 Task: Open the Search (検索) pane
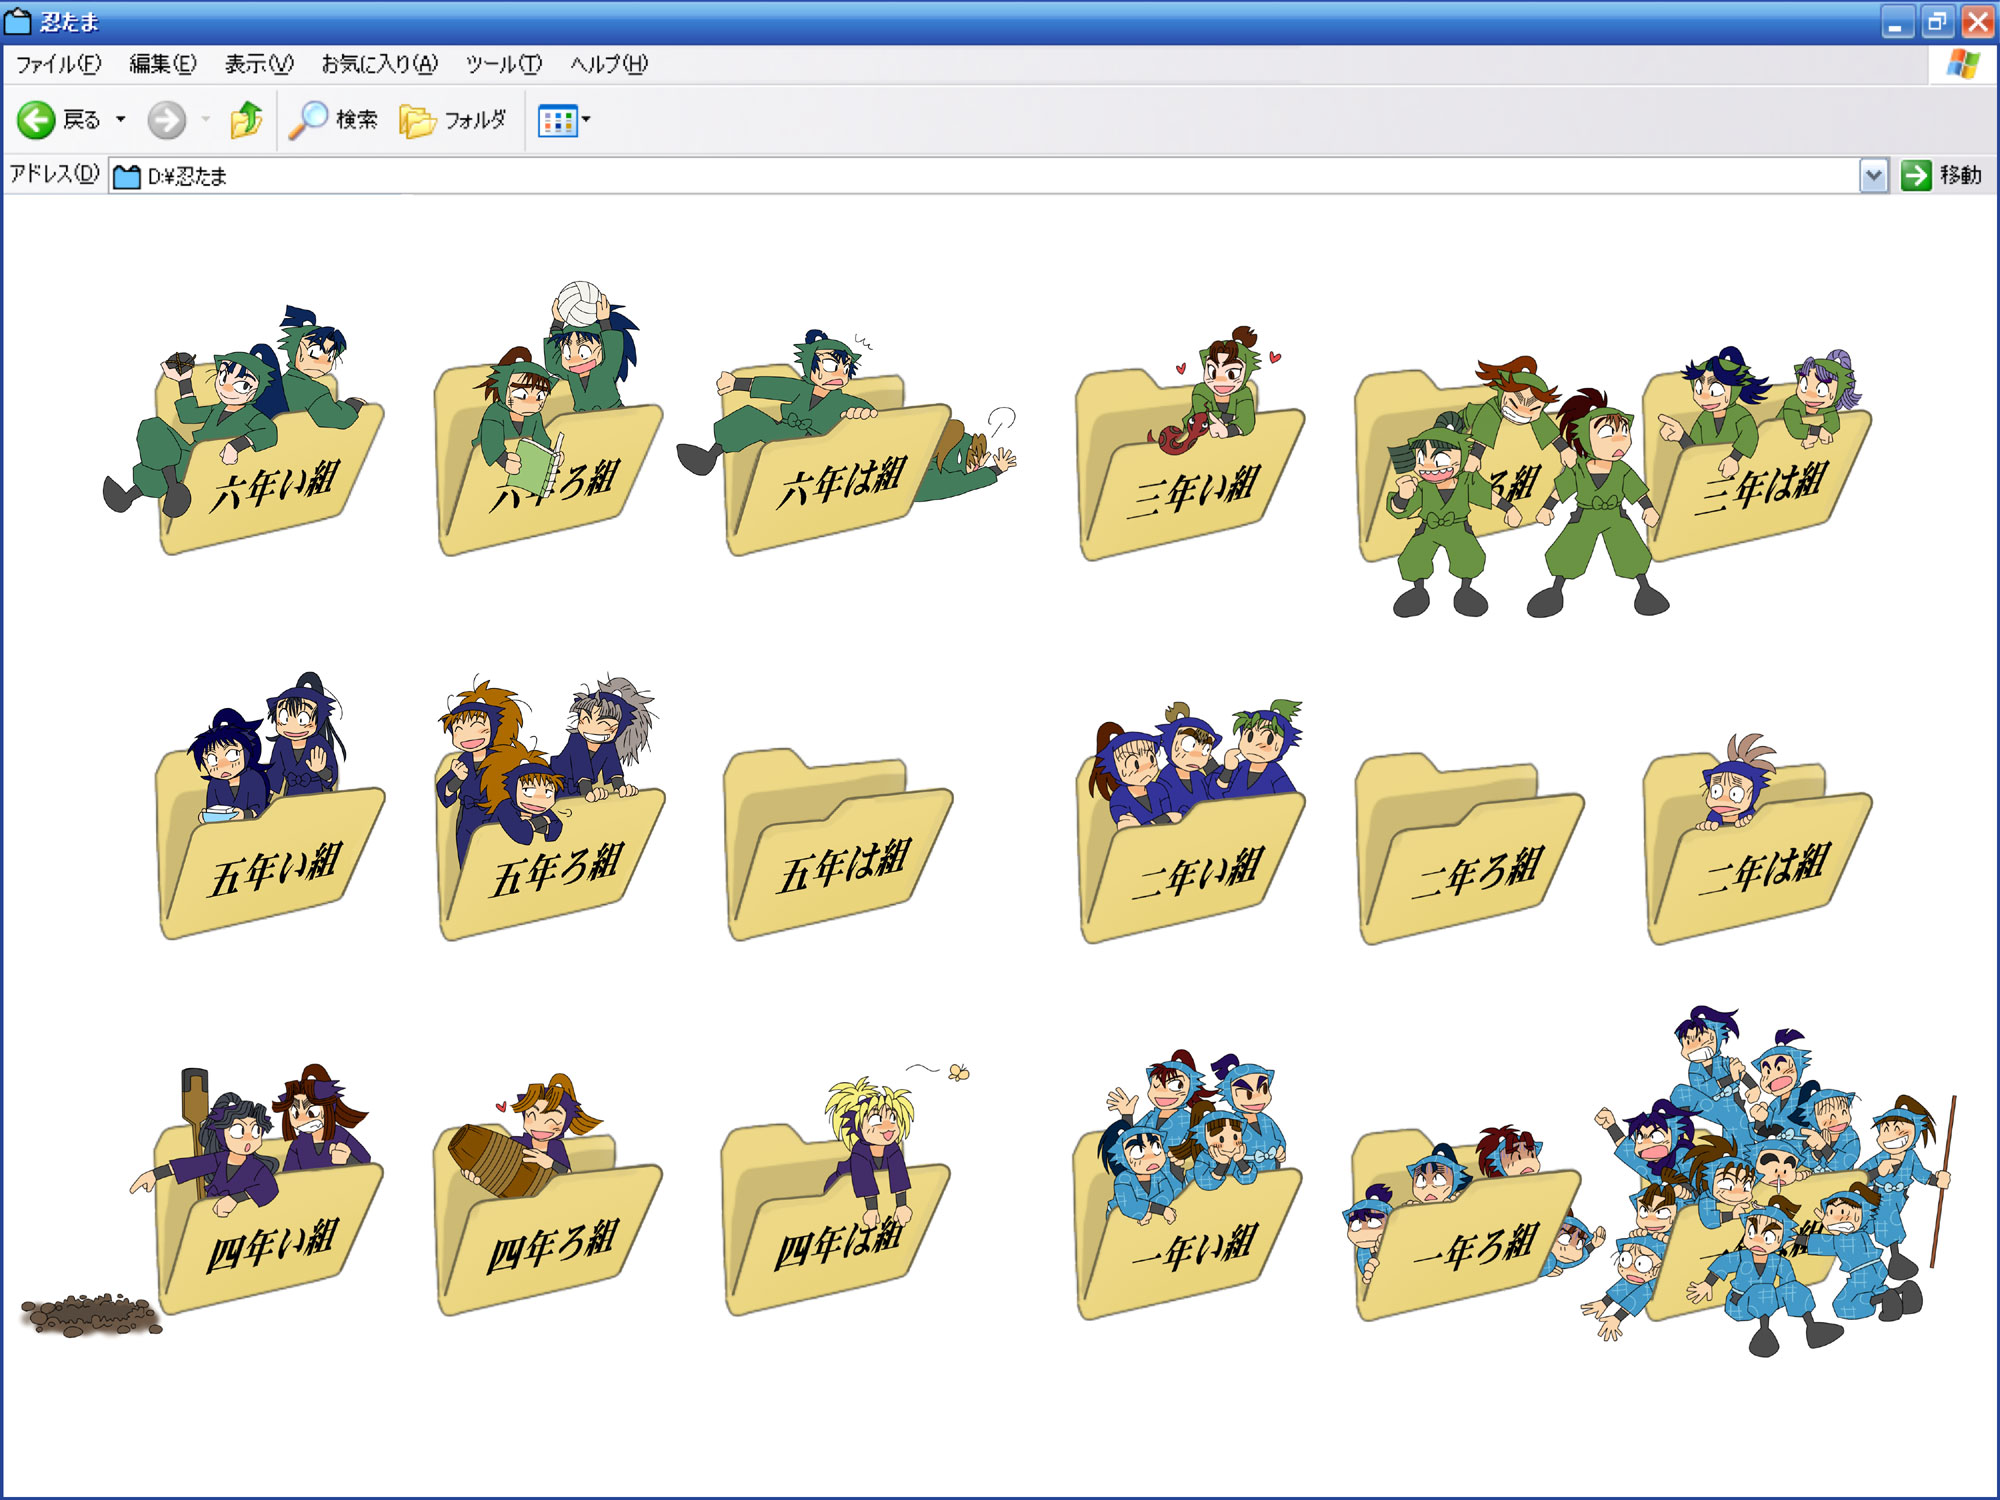pos(333,120)
